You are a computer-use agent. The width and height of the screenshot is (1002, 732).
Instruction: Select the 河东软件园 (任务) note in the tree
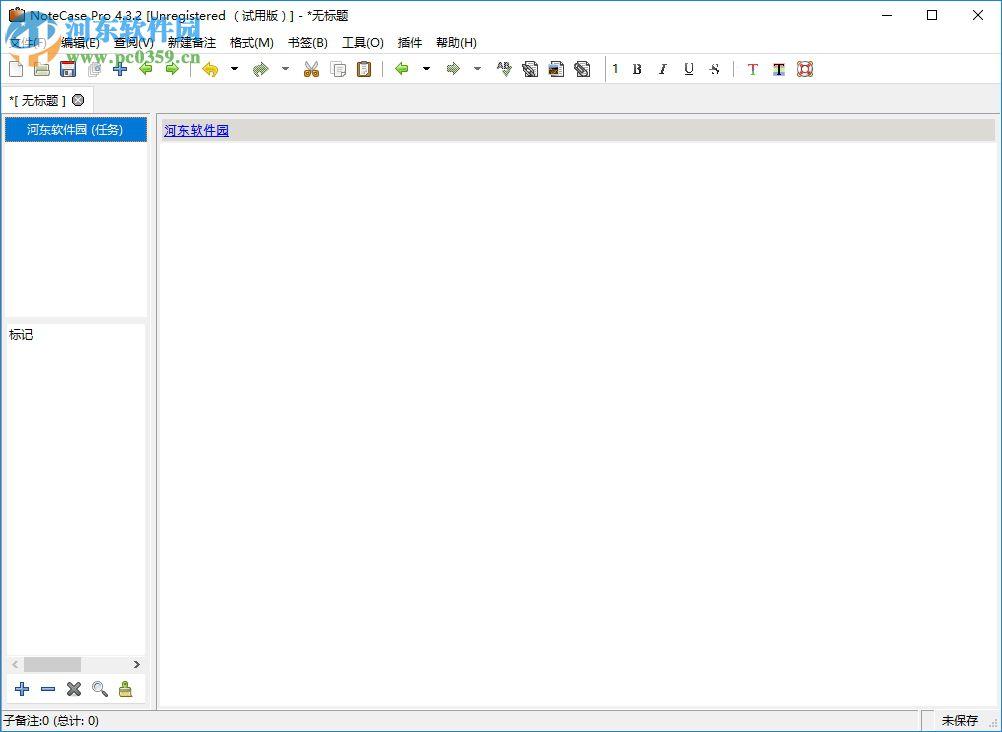click(x=75, y=129)
